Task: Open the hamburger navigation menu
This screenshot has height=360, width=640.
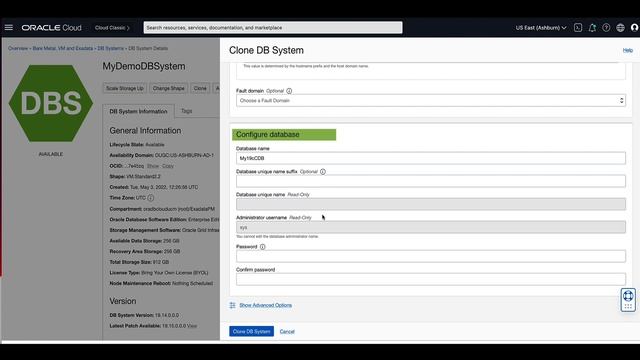Action: pyautogui.click(x=9, y=28)
